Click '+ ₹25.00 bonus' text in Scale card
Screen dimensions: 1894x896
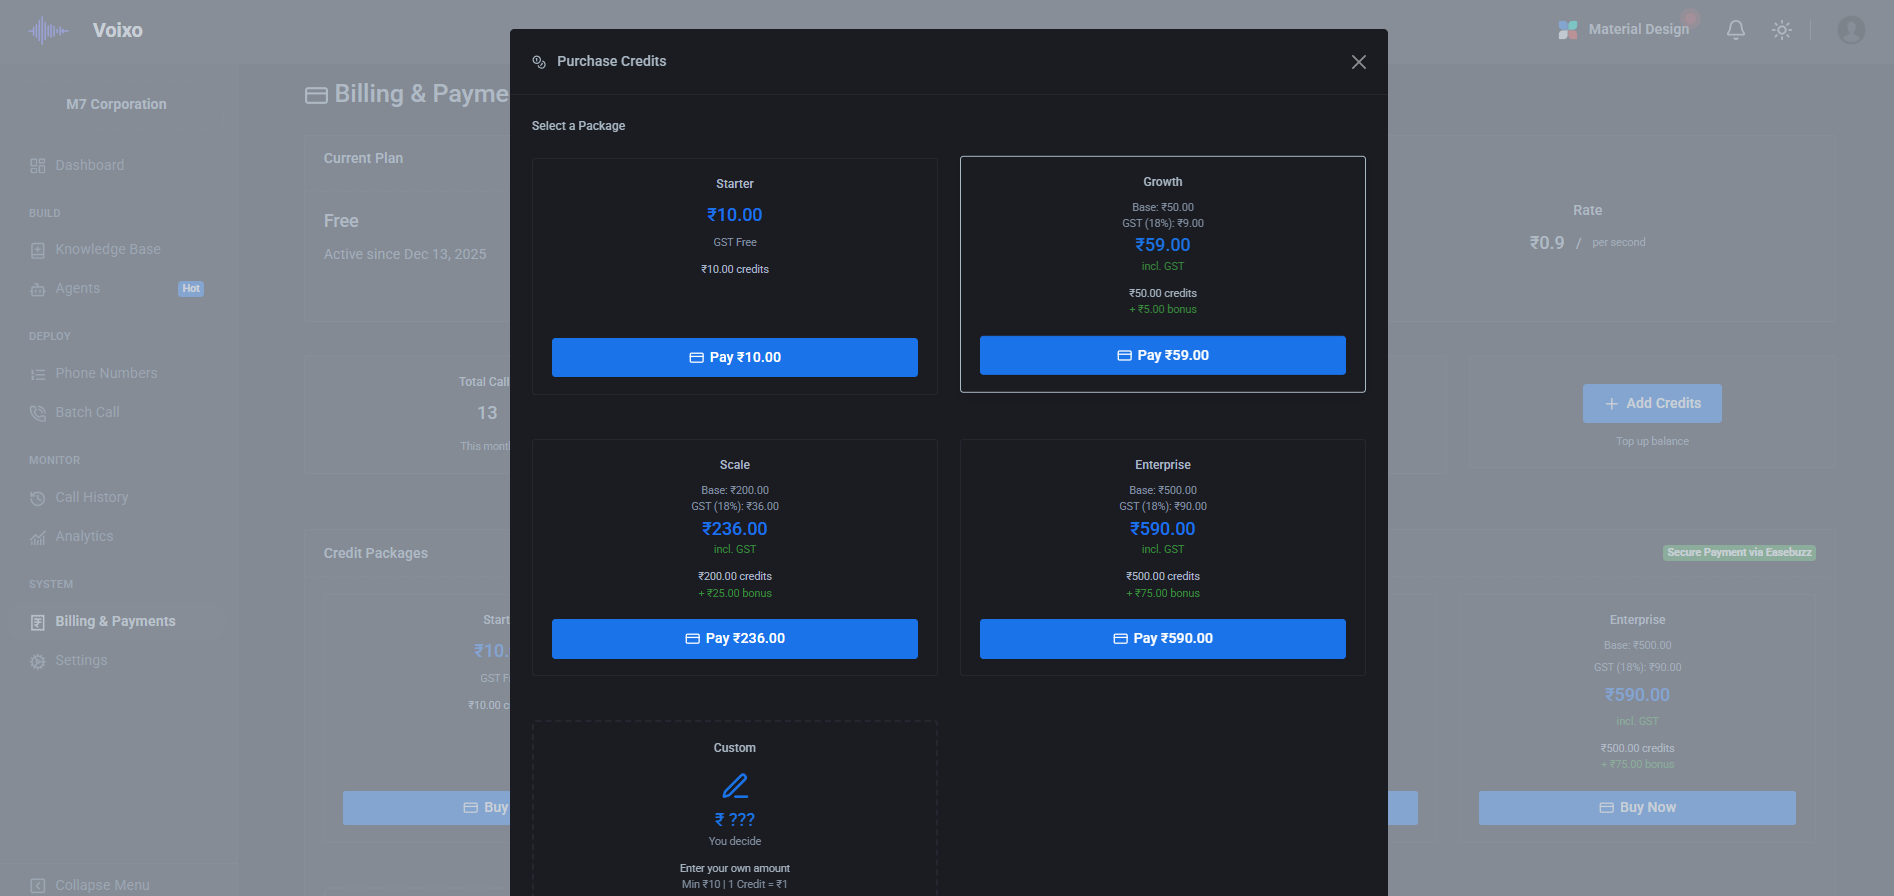pyautogui.click(x=735, y=593)
